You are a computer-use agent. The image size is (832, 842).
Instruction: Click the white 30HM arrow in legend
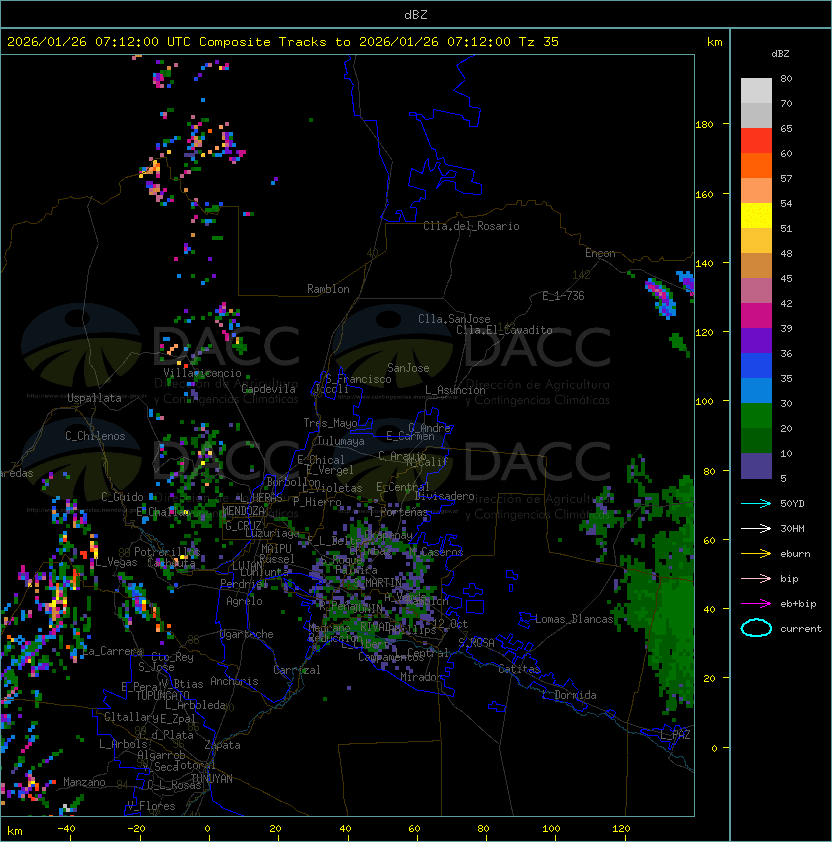pyautogui.click(x=756, y=528)
